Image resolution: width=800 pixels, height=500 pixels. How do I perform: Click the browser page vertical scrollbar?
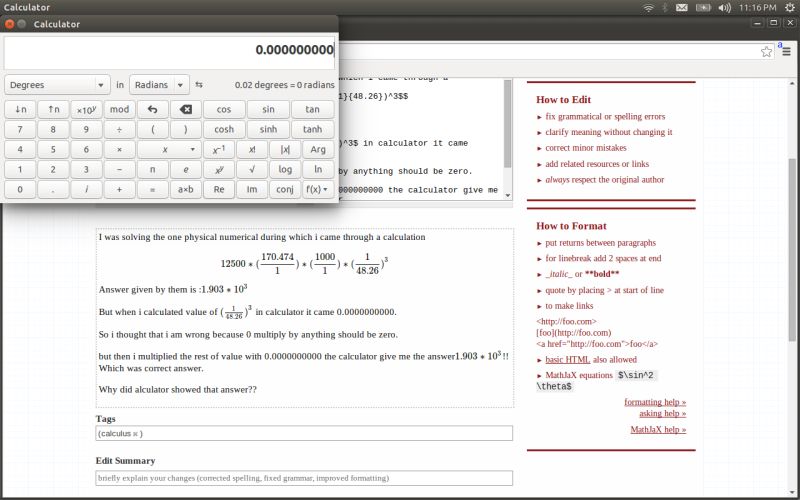(792, 250)
